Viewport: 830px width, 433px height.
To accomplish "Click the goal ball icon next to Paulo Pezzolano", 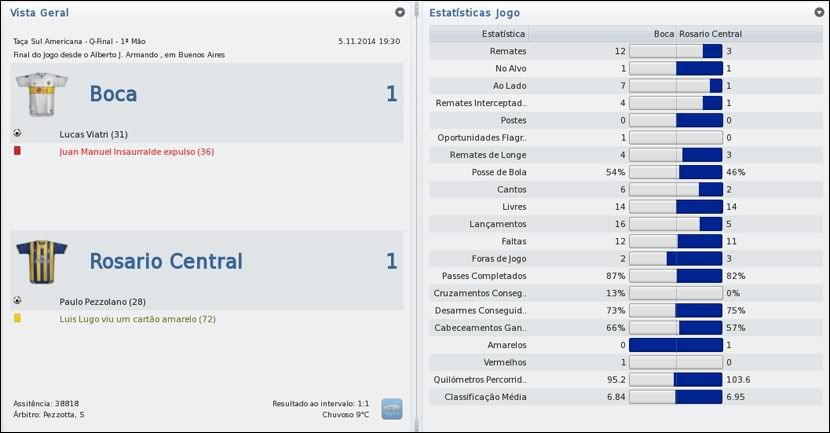I will tap(17, 300).
